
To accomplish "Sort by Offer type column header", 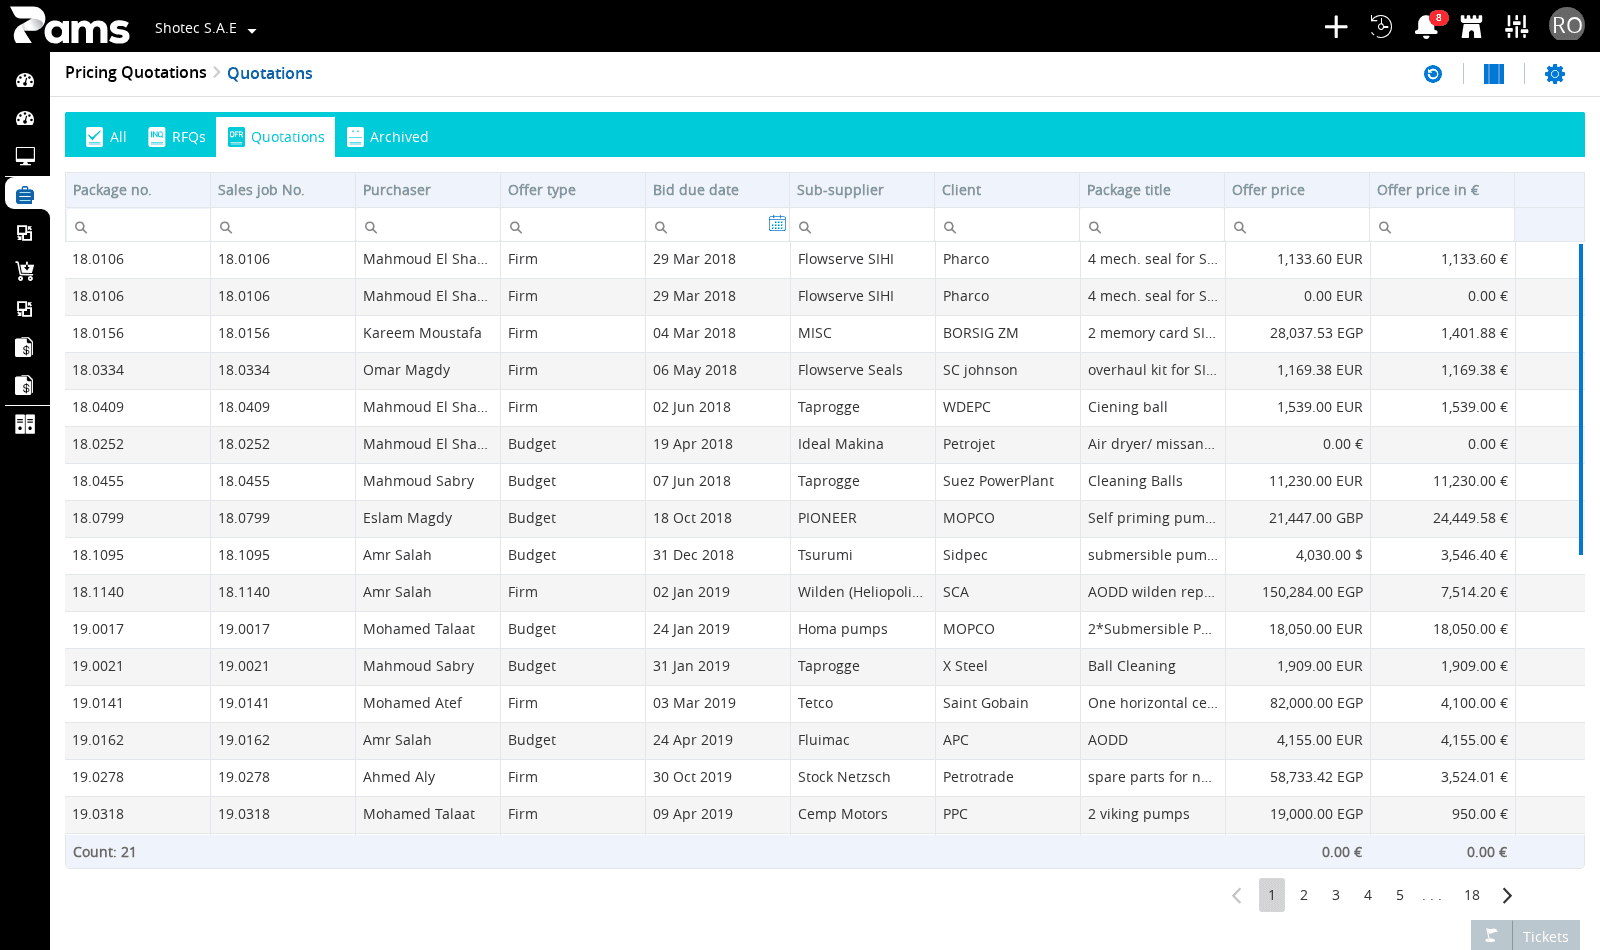I will [573, 190].
